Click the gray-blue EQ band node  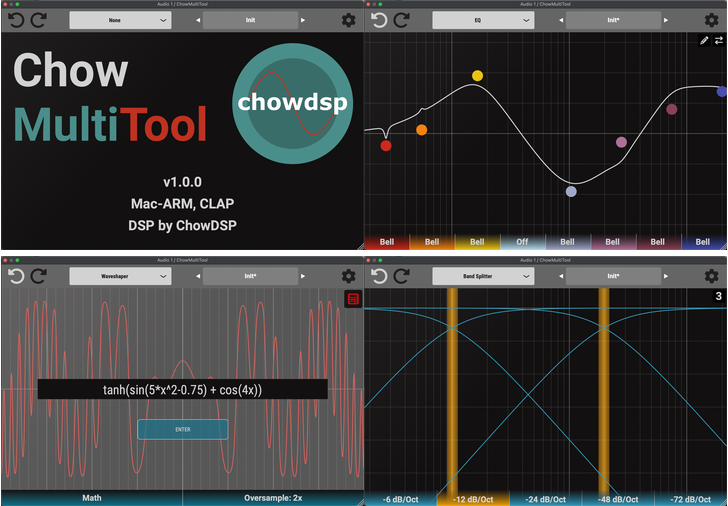click(572, 191)
